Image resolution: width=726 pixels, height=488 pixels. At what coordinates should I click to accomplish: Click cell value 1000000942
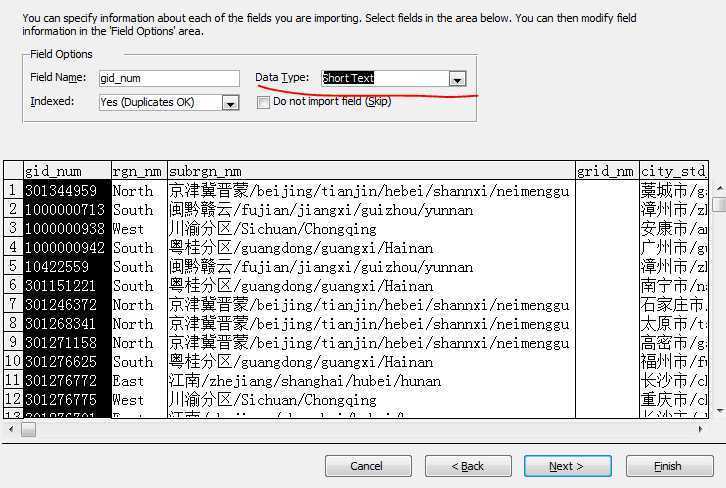pos(67,247)
